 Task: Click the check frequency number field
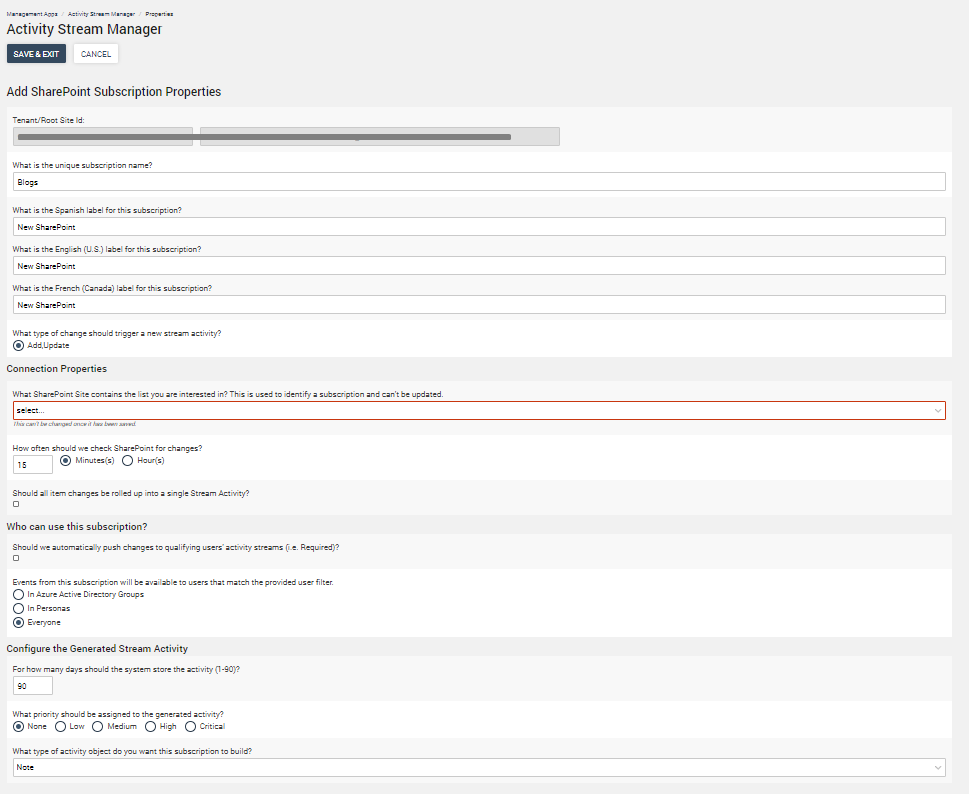(x=33, y=465)
